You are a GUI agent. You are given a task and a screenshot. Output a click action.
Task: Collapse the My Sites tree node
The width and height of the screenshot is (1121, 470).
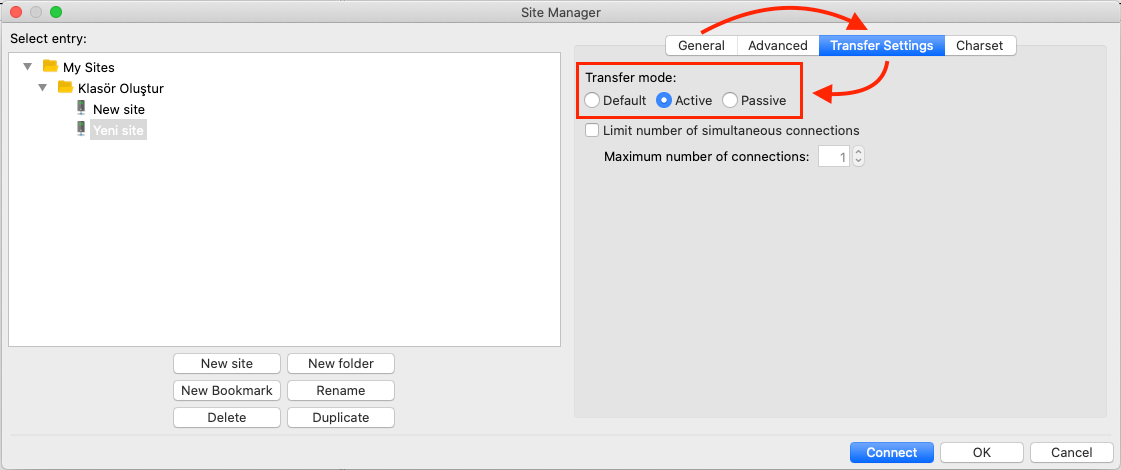[27, 67]
